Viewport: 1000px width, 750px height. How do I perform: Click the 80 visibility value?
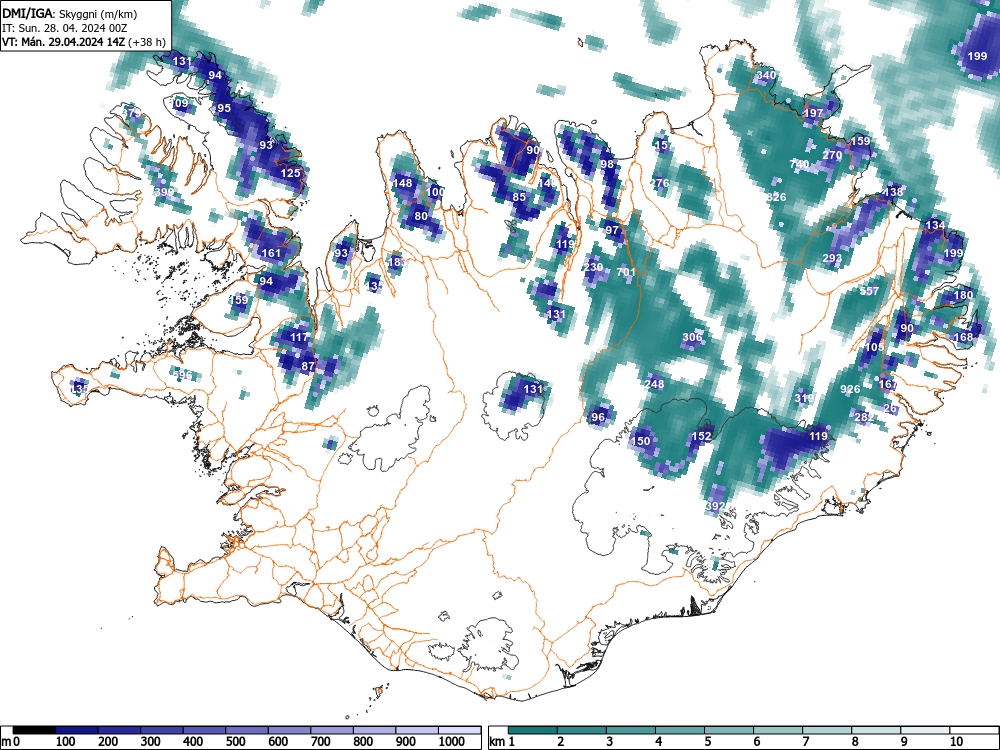click(421, 216)
